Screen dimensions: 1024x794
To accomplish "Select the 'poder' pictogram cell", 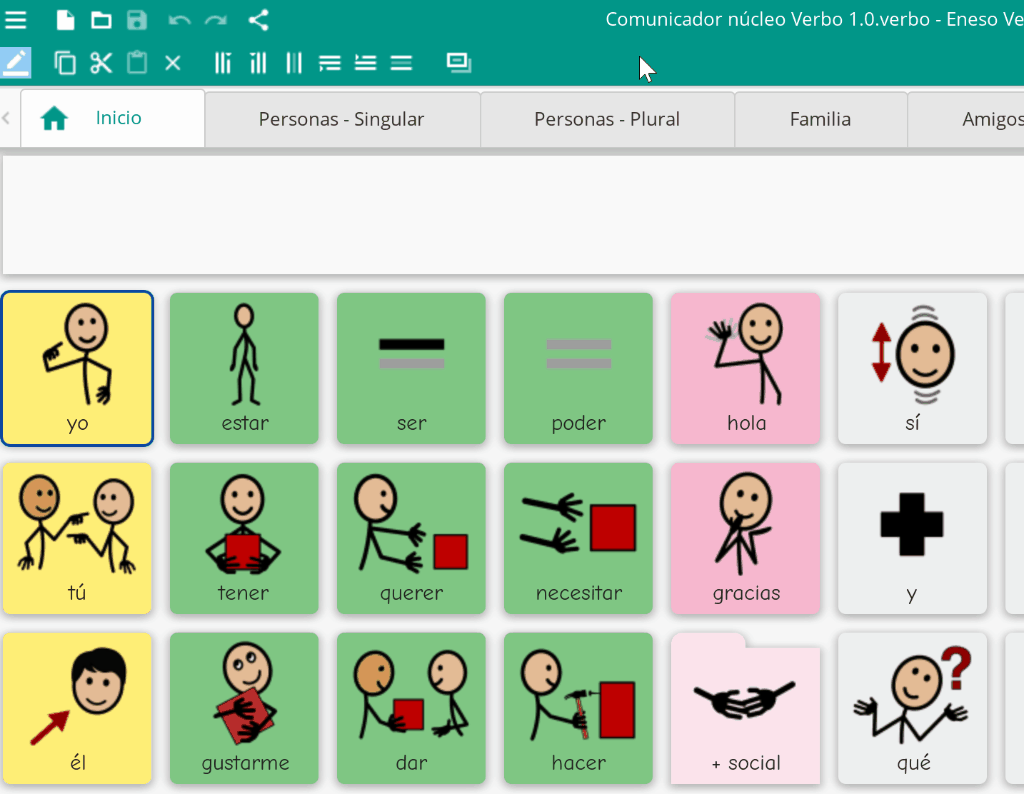I will 579,369.
